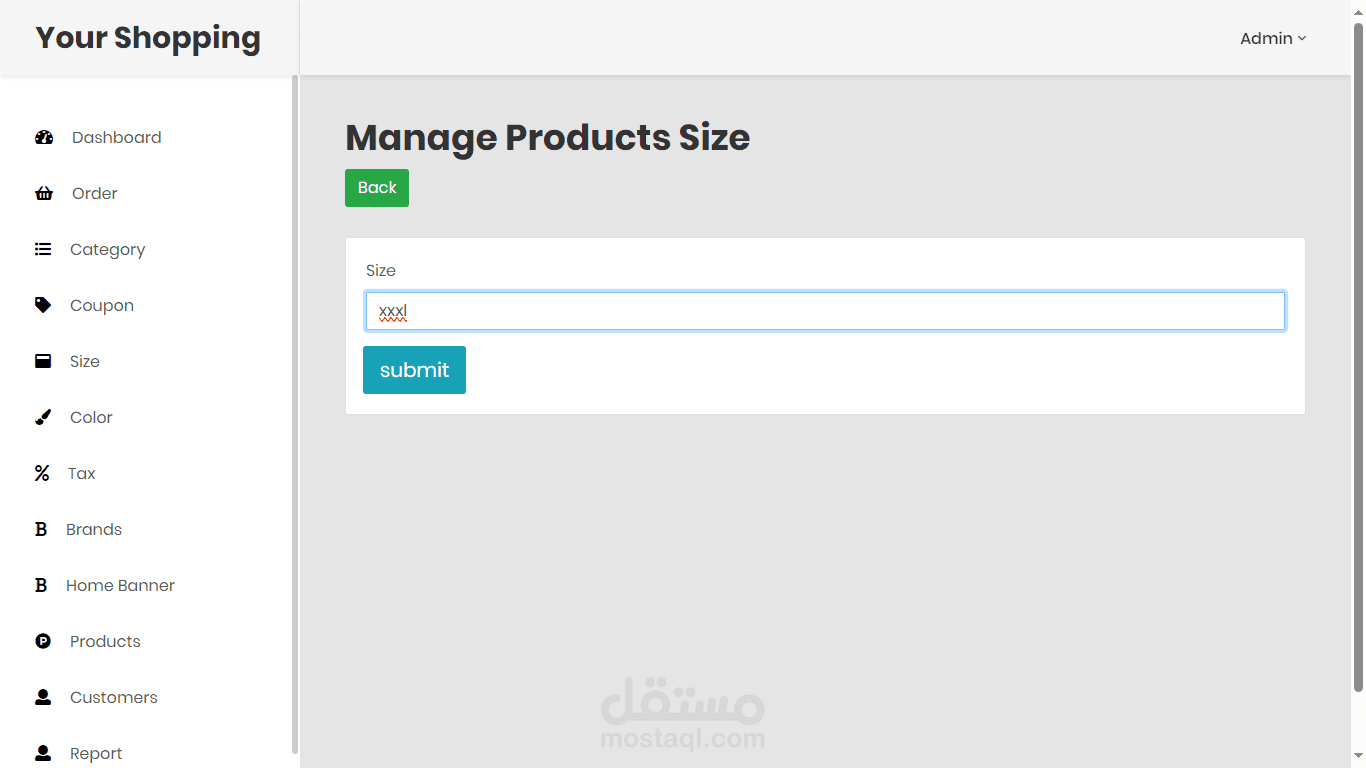Click the Your Shopping logo title
Viewport: 1366px width, 768px height.
click(148, 38)
